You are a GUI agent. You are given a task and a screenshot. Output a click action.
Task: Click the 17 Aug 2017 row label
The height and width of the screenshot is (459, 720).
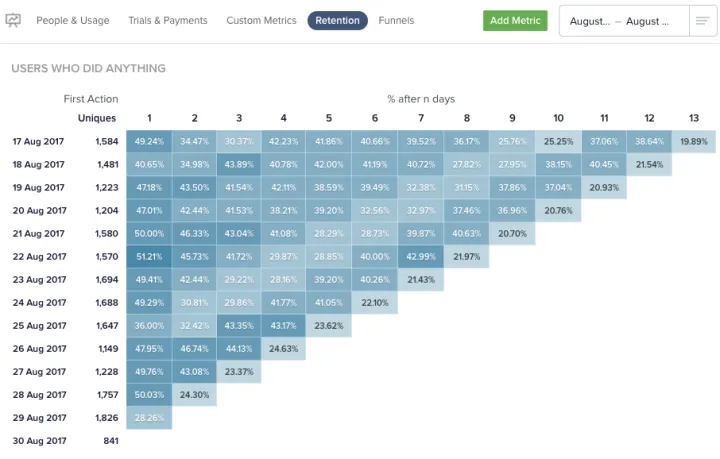40,141
